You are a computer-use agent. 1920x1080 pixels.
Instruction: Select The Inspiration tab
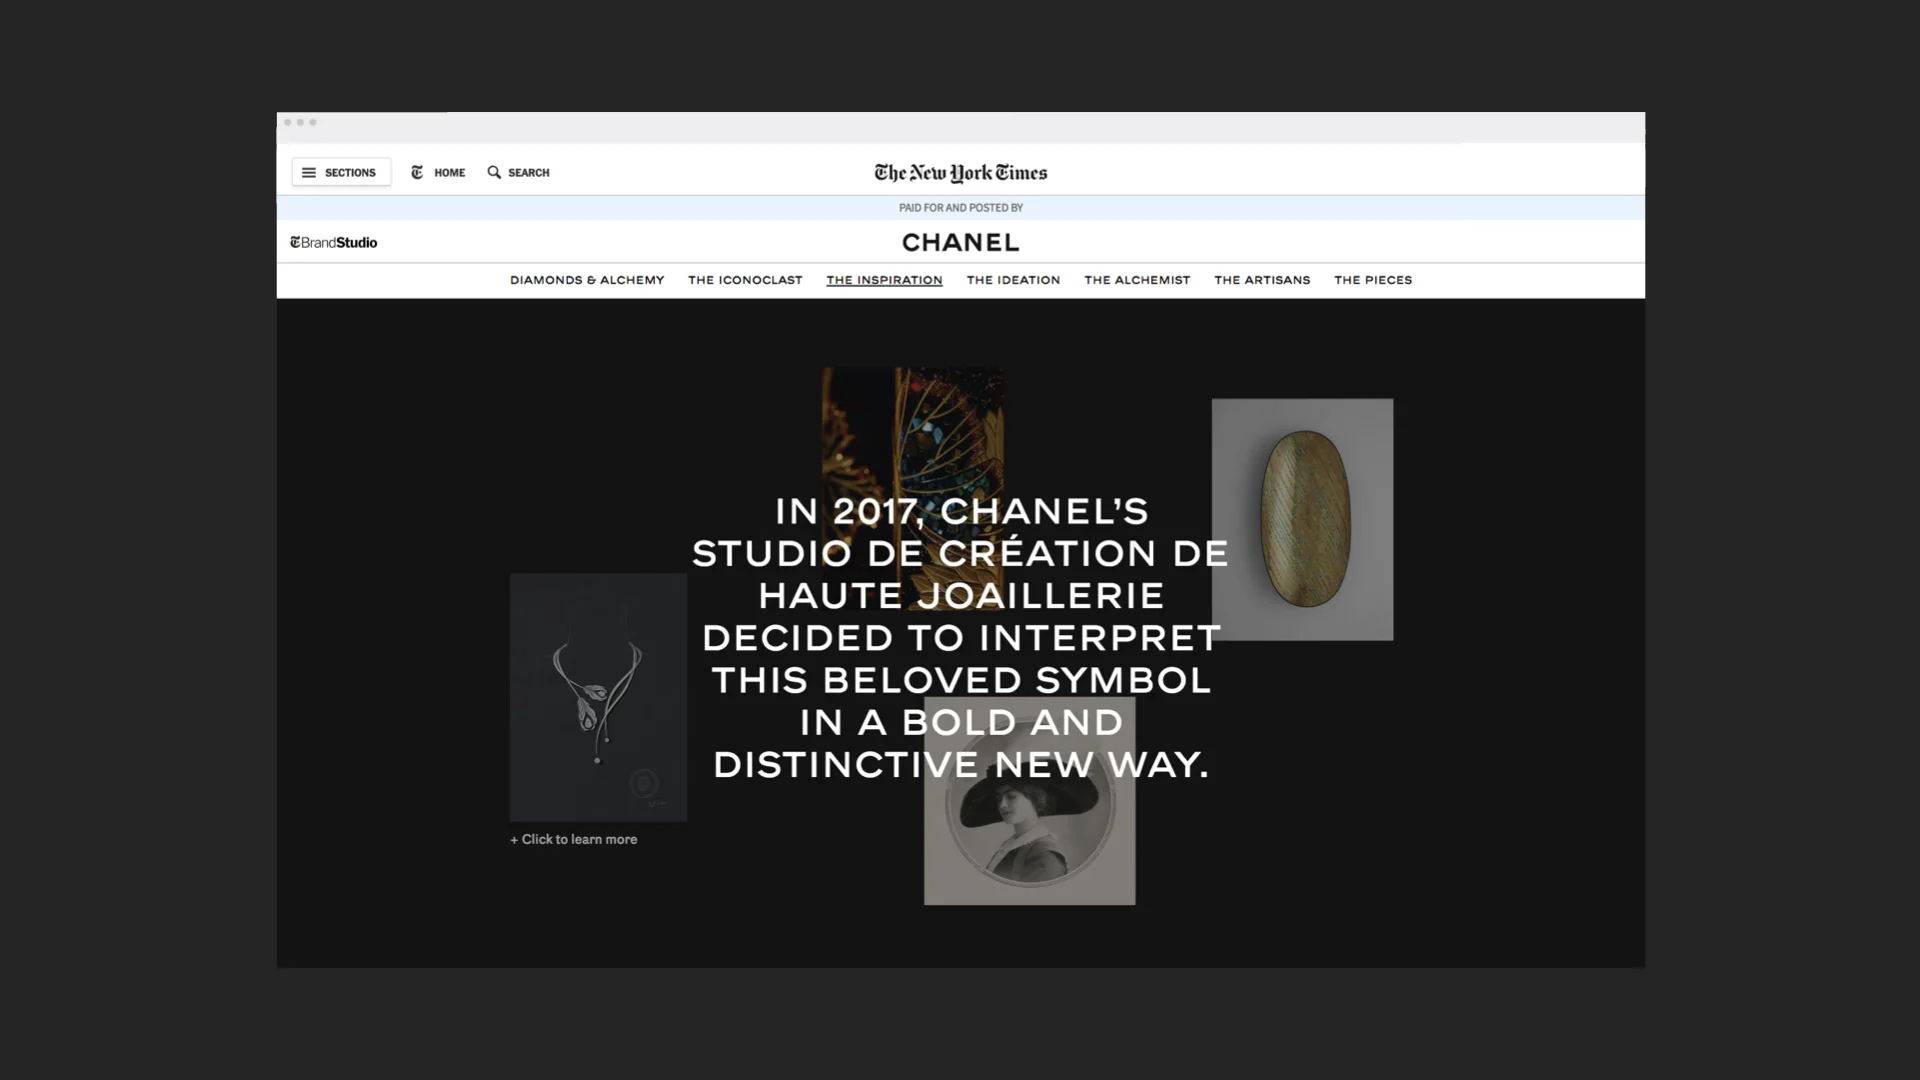point(884,280)
